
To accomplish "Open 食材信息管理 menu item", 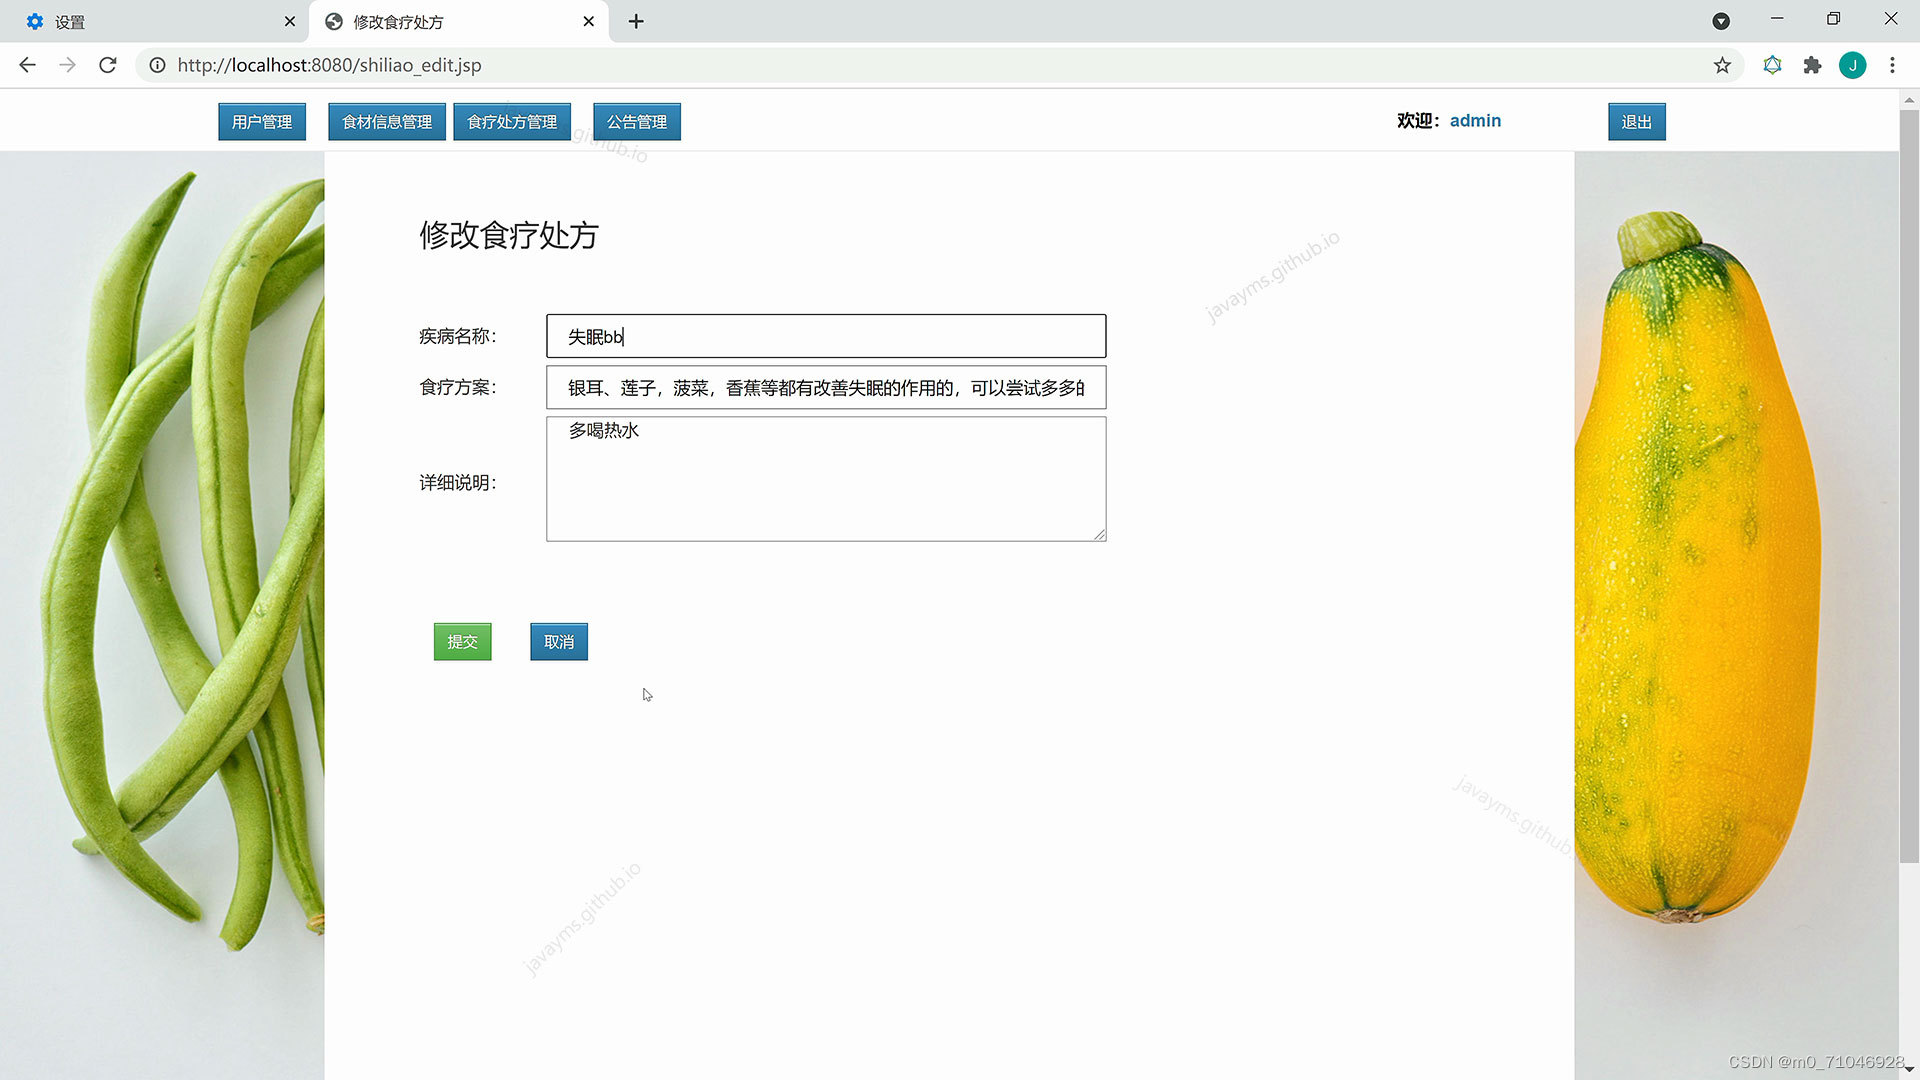I will (387, 122).
